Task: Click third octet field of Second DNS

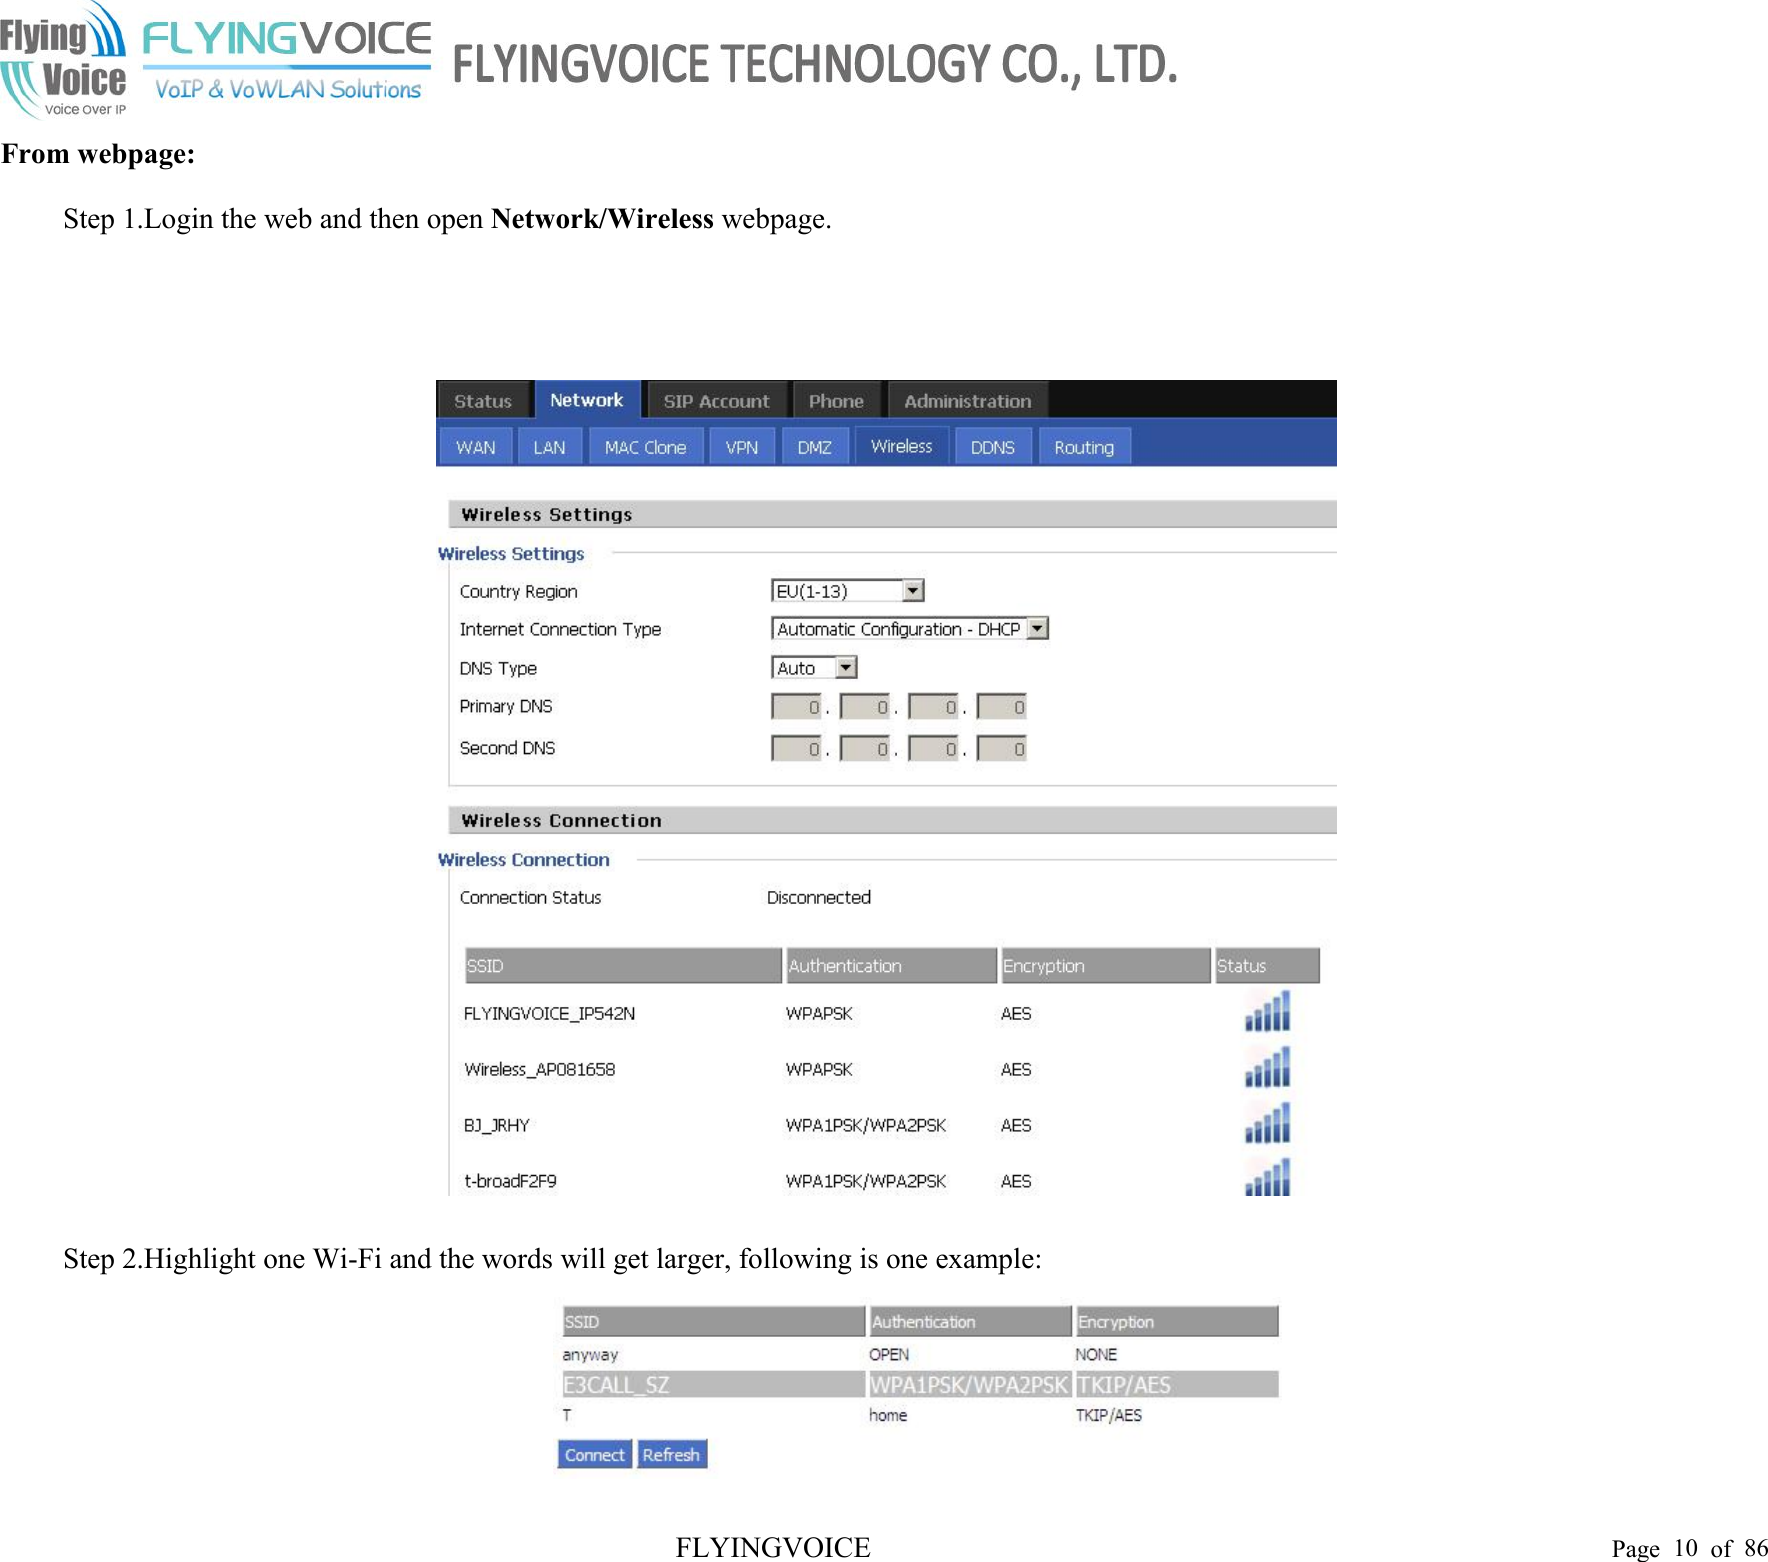Action: pos(933,748)
